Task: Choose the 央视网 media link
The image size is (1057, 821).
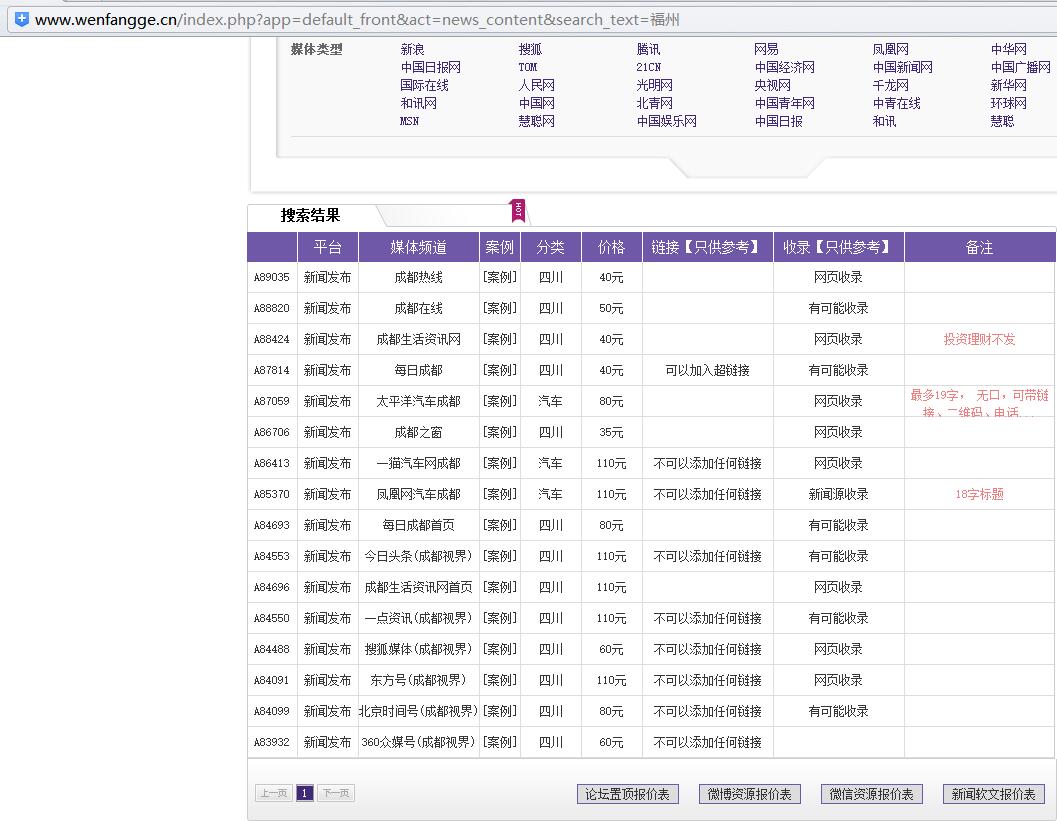Action: click(773, 86)
